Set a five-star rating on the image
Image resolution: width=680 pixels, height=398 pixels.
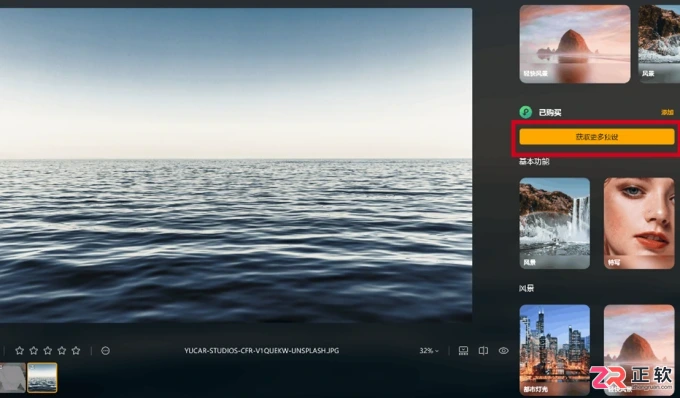76,350
